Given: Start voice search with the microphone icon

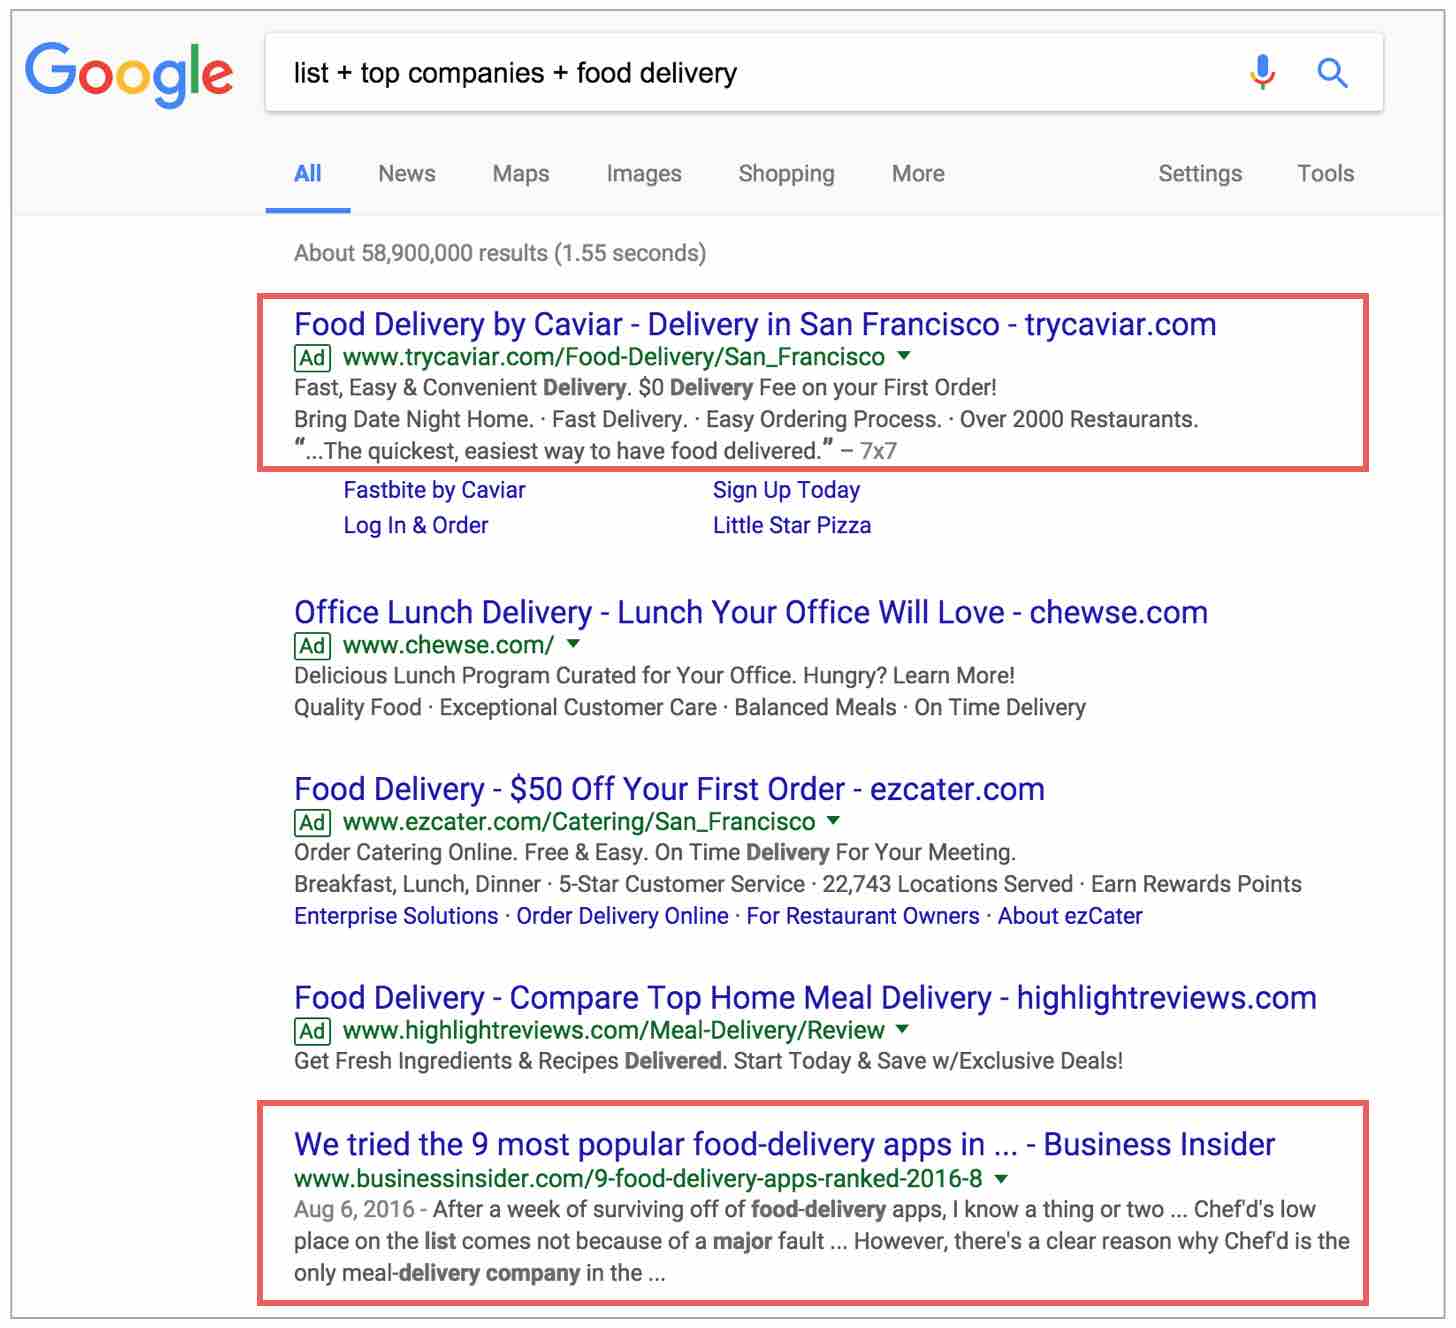Looking at the screenshot, I should coord(1263,72).
